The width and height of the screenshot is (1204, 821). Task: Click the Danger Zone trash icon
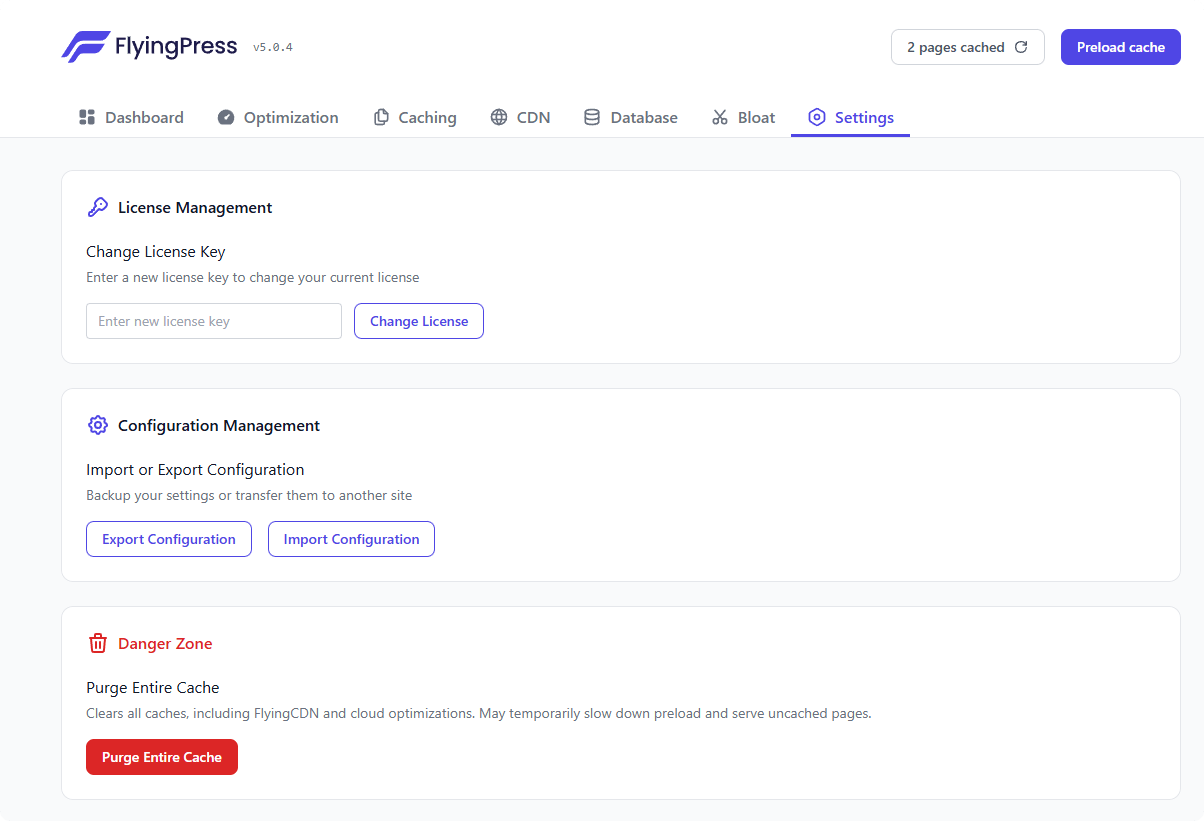pos(98,644)
